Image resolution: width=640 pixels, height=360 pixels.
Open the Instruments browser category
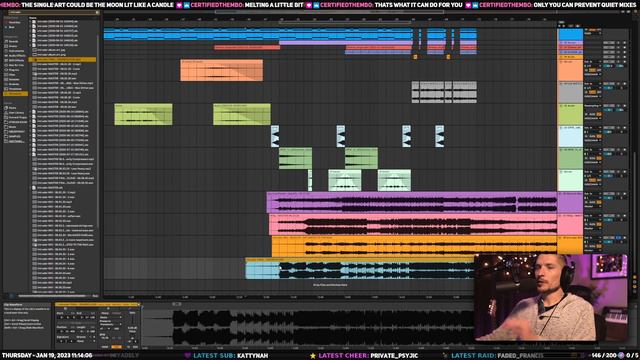coord(16,51)
